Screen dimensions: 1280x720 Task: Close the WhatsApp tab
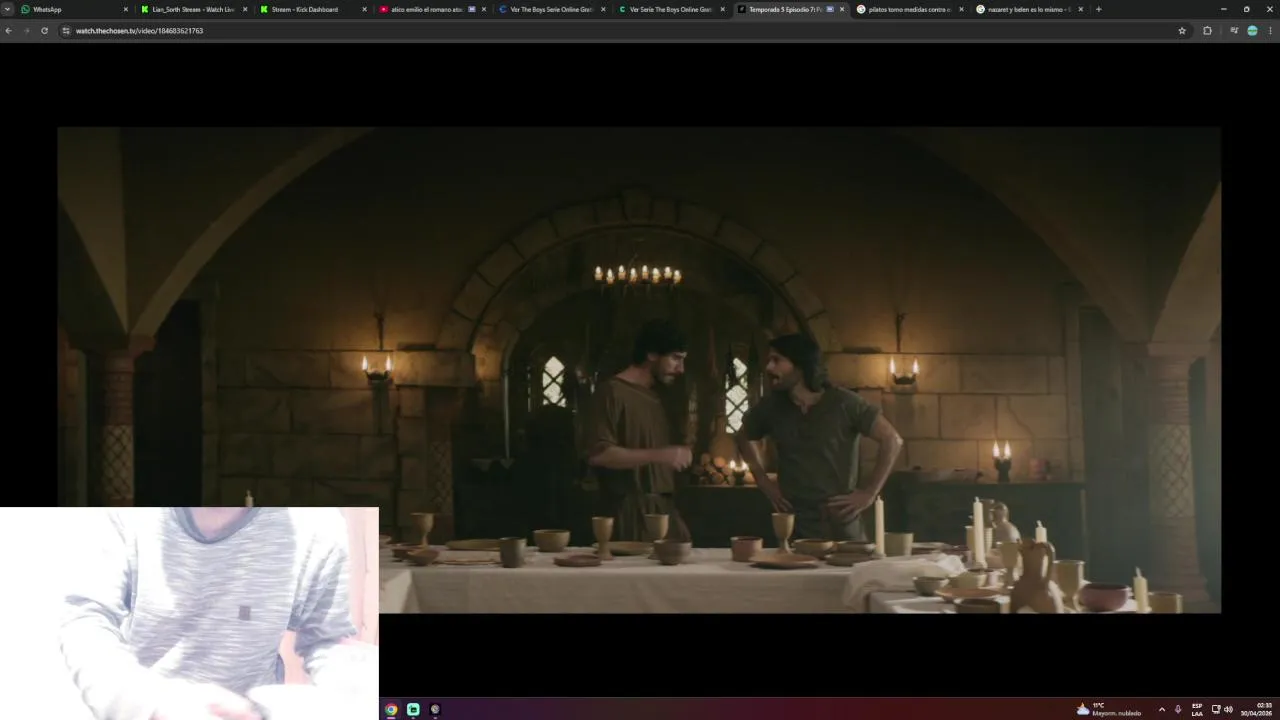tap(126, 9)
